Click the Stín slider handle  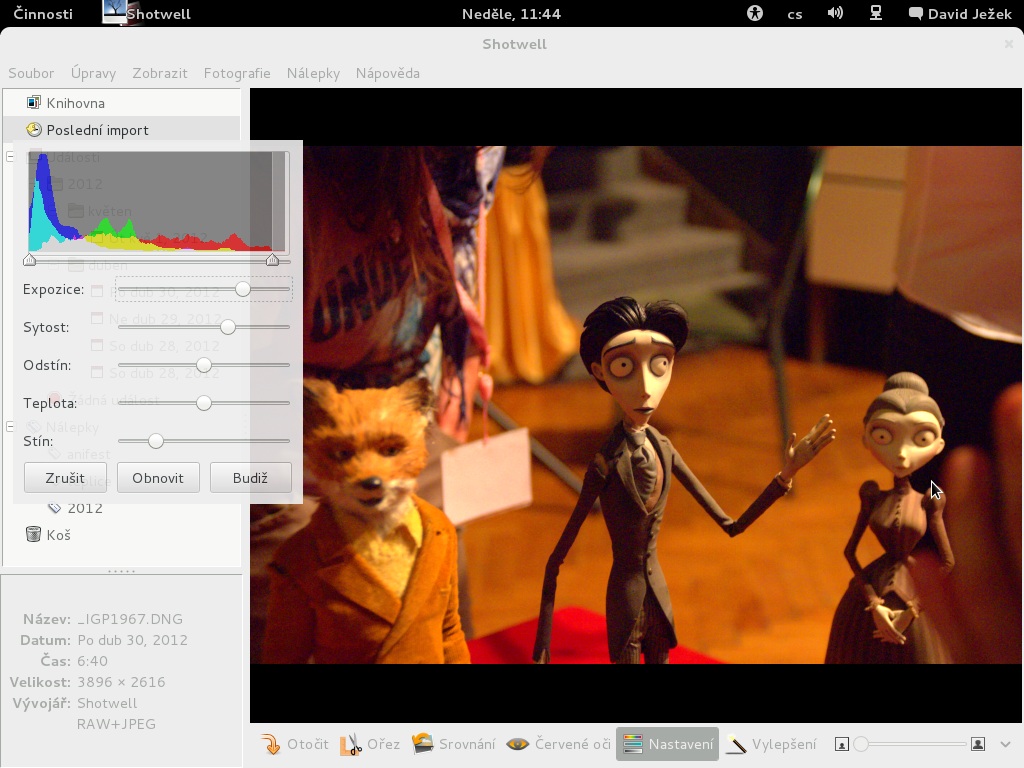[155, 441]
